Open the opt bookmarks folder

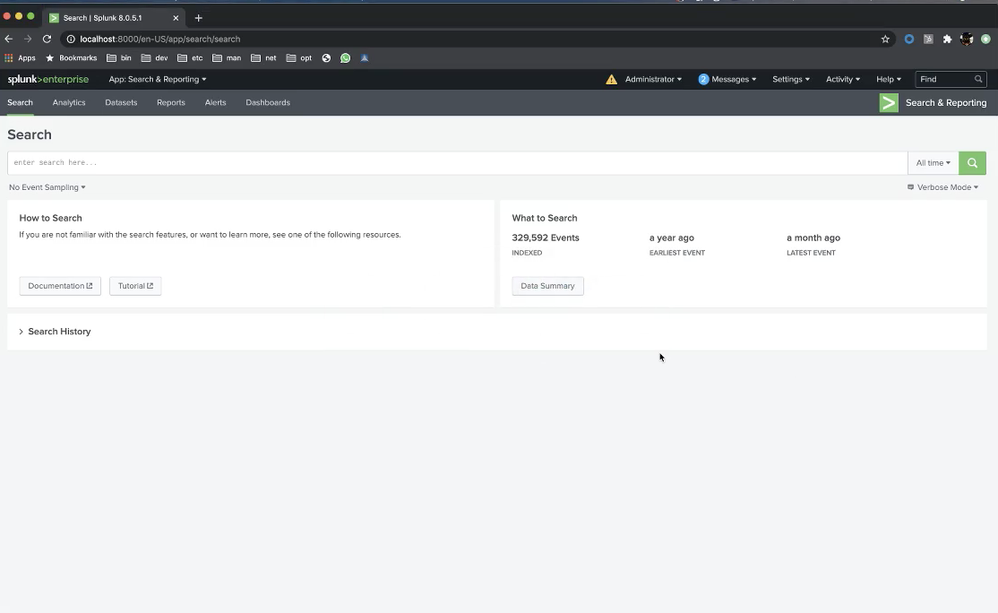click(x=299, y=58)
